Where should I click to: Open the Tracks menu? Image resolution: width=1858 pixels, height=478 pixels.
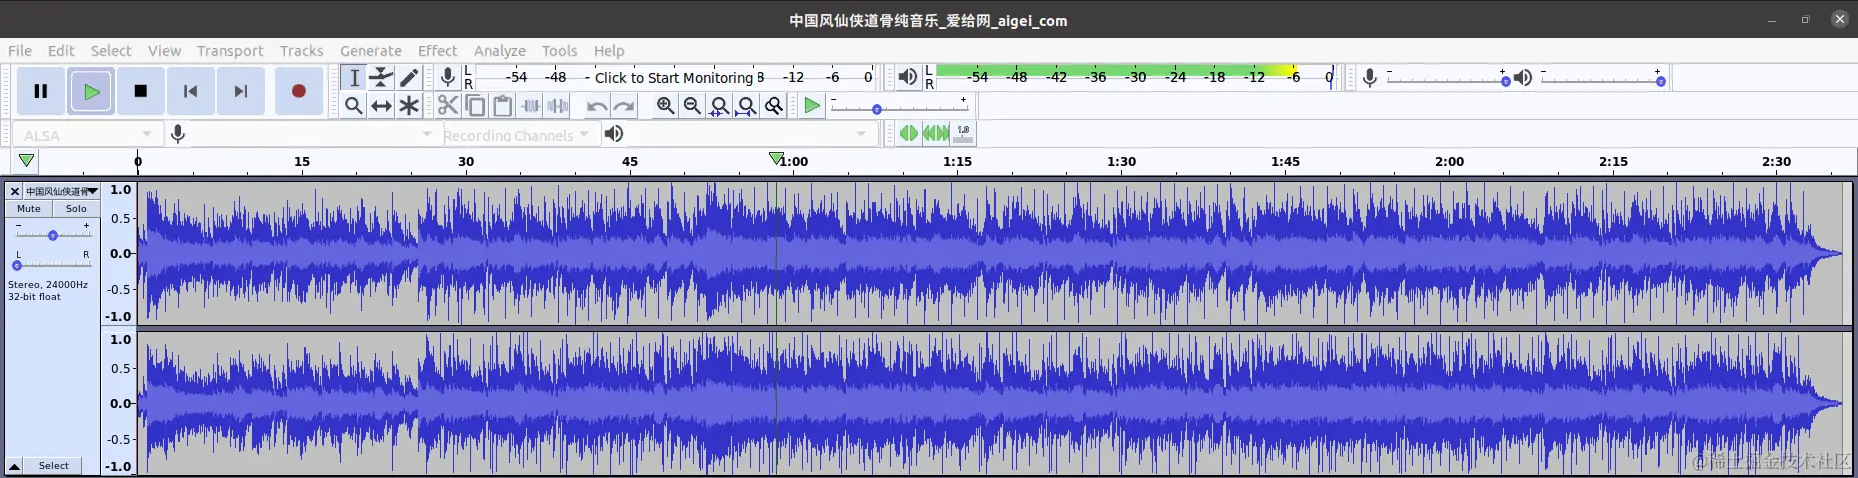(x=301, y=51)
